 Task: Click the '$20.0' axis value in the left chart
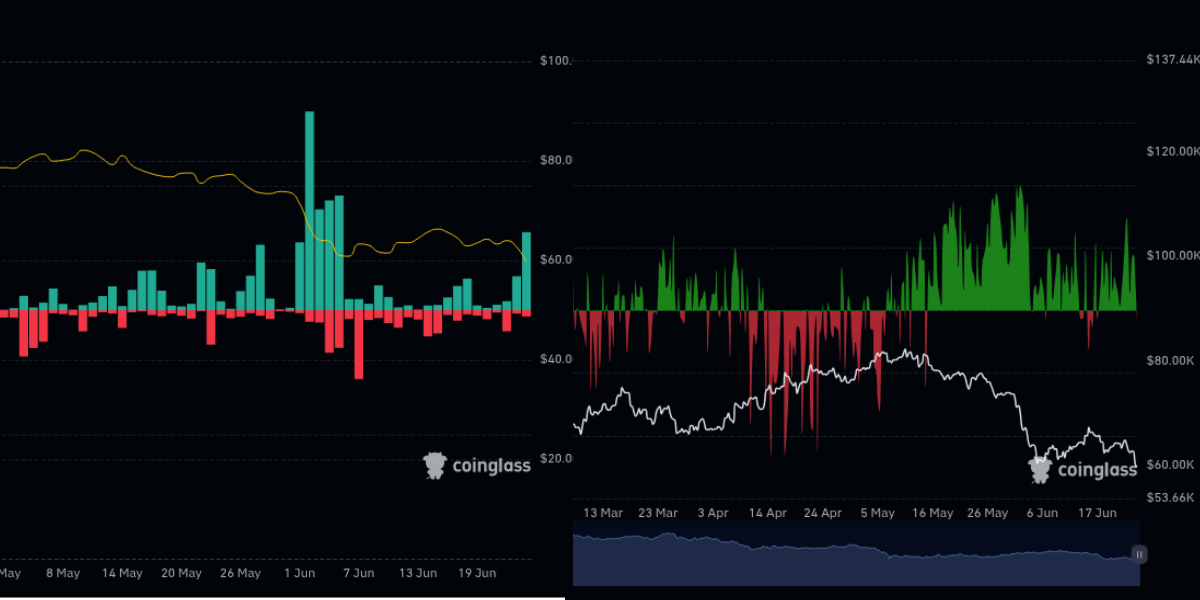click(x=555, y=458)
